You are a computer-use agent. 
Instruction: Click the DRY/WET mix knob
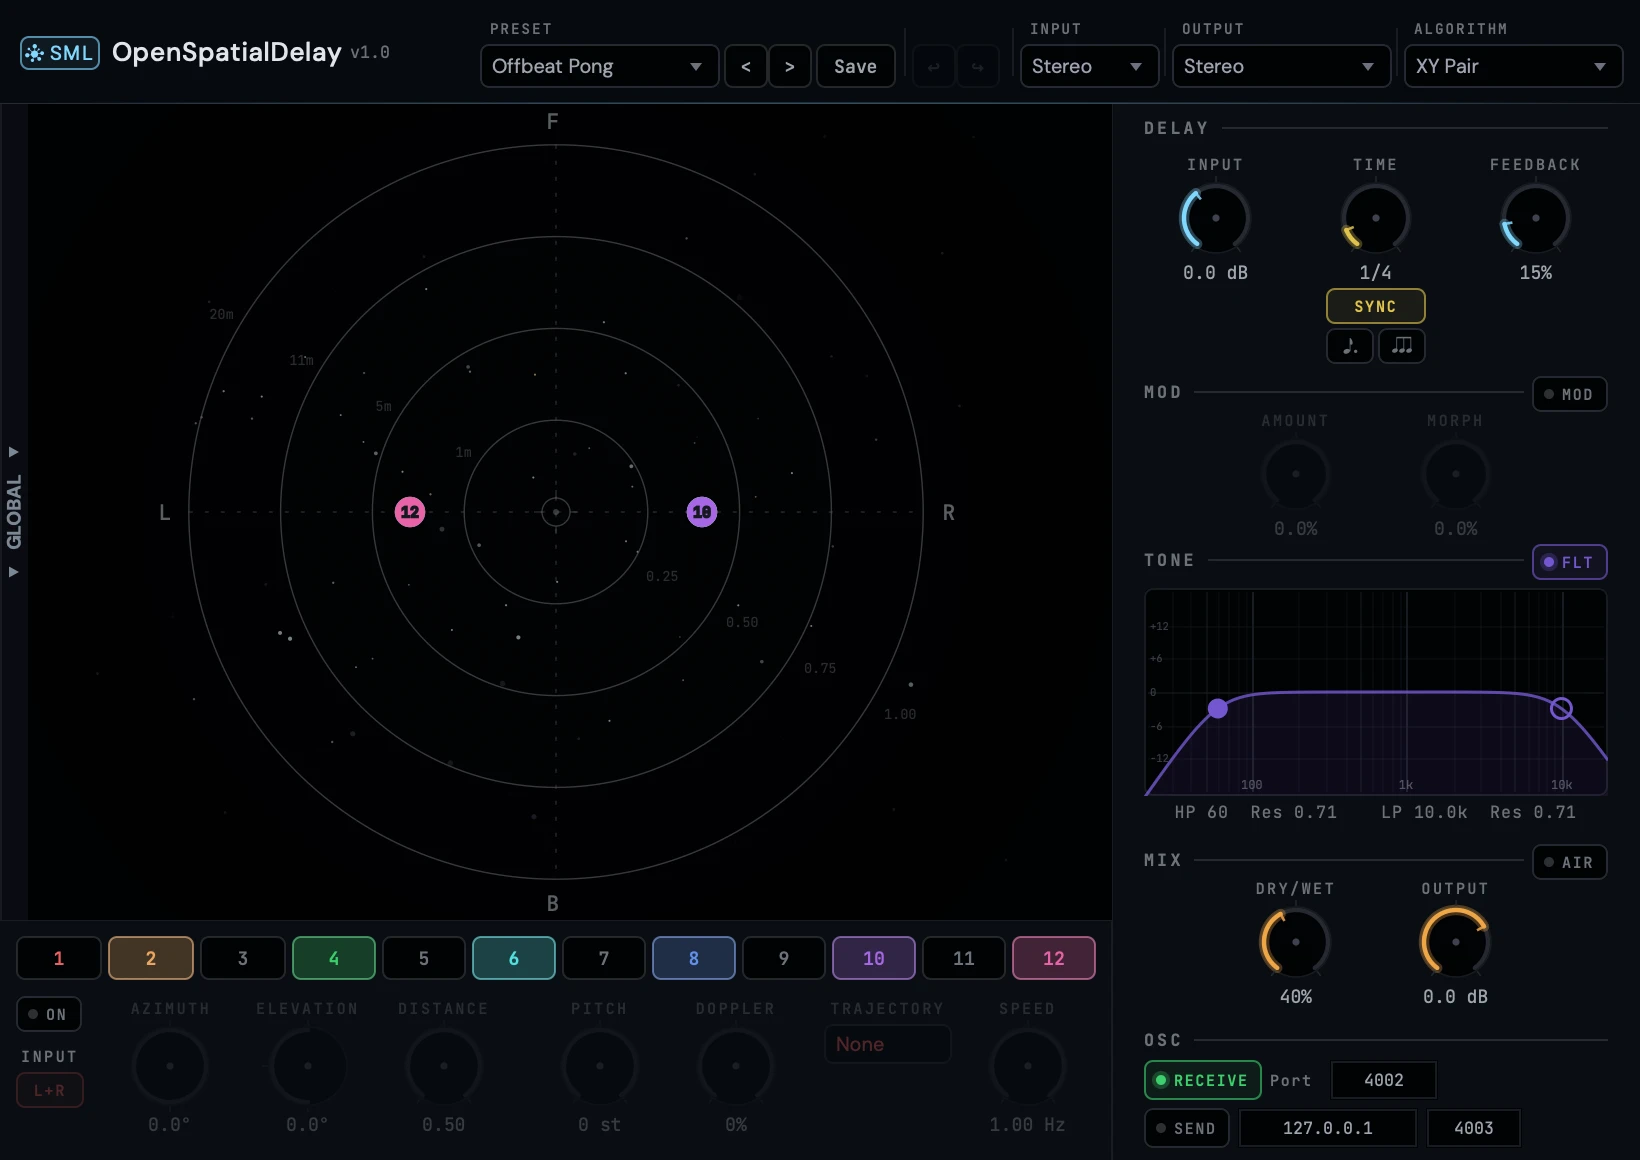pos(1296,942)
